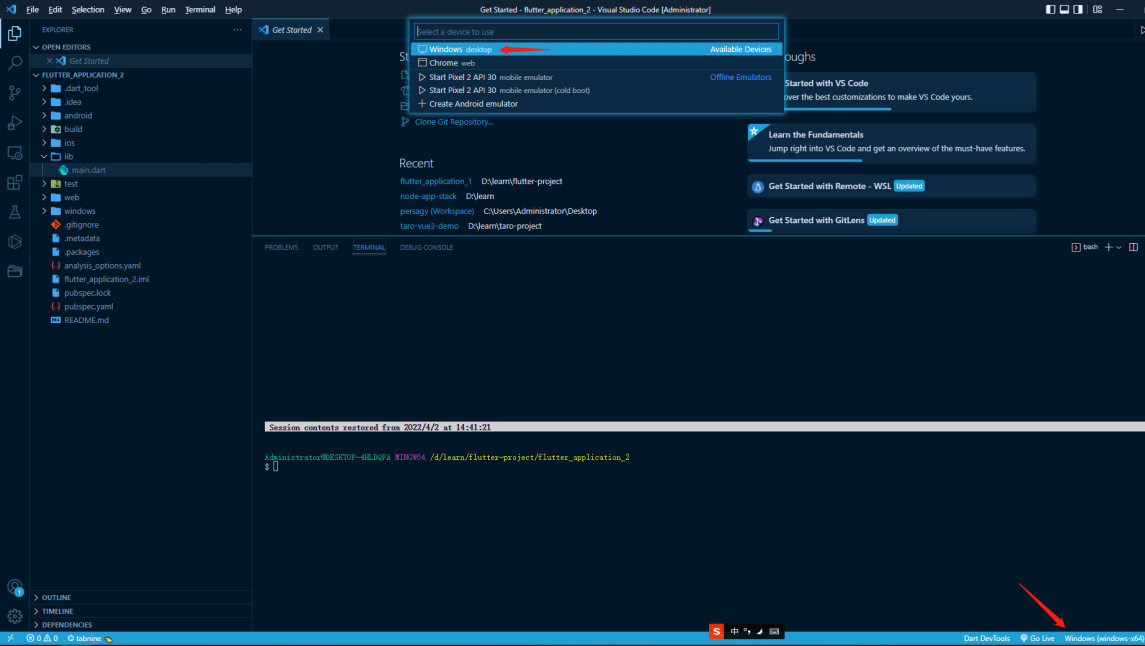Toggle the primary side bar layout icon
The image size is (1145, 646).
tap(1050, 9)
